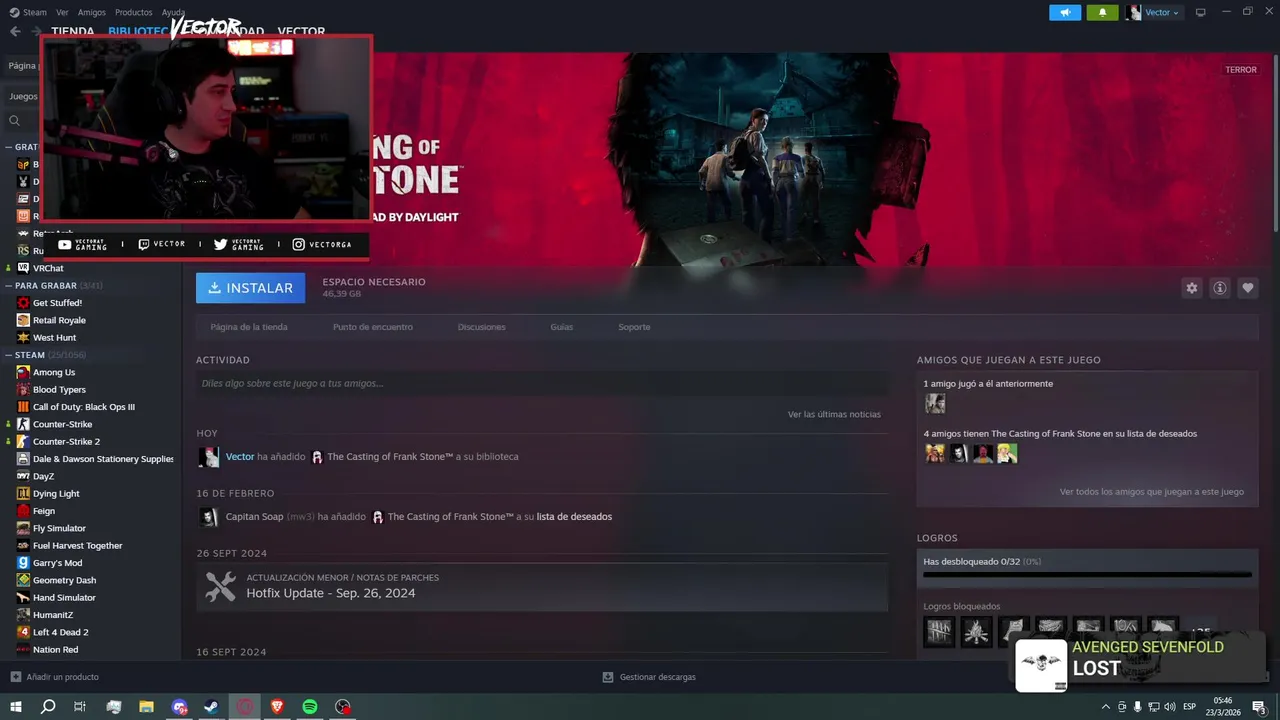Open lista de deseados link
This screenshot has height=720, width=1280.
(574, 517)
